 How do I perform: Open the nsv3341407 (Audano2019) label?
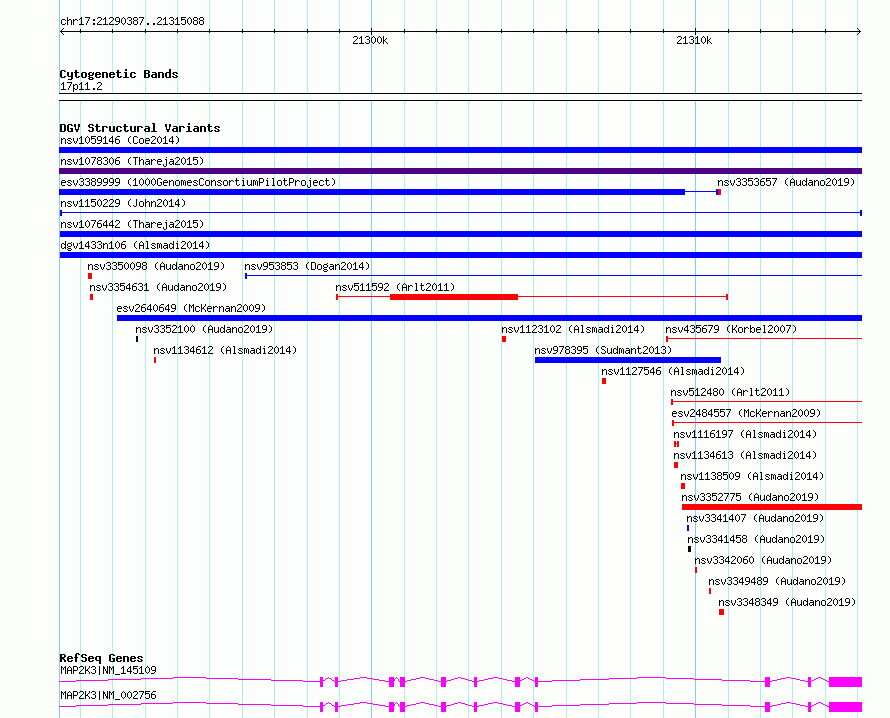click(x=755, y=518)
